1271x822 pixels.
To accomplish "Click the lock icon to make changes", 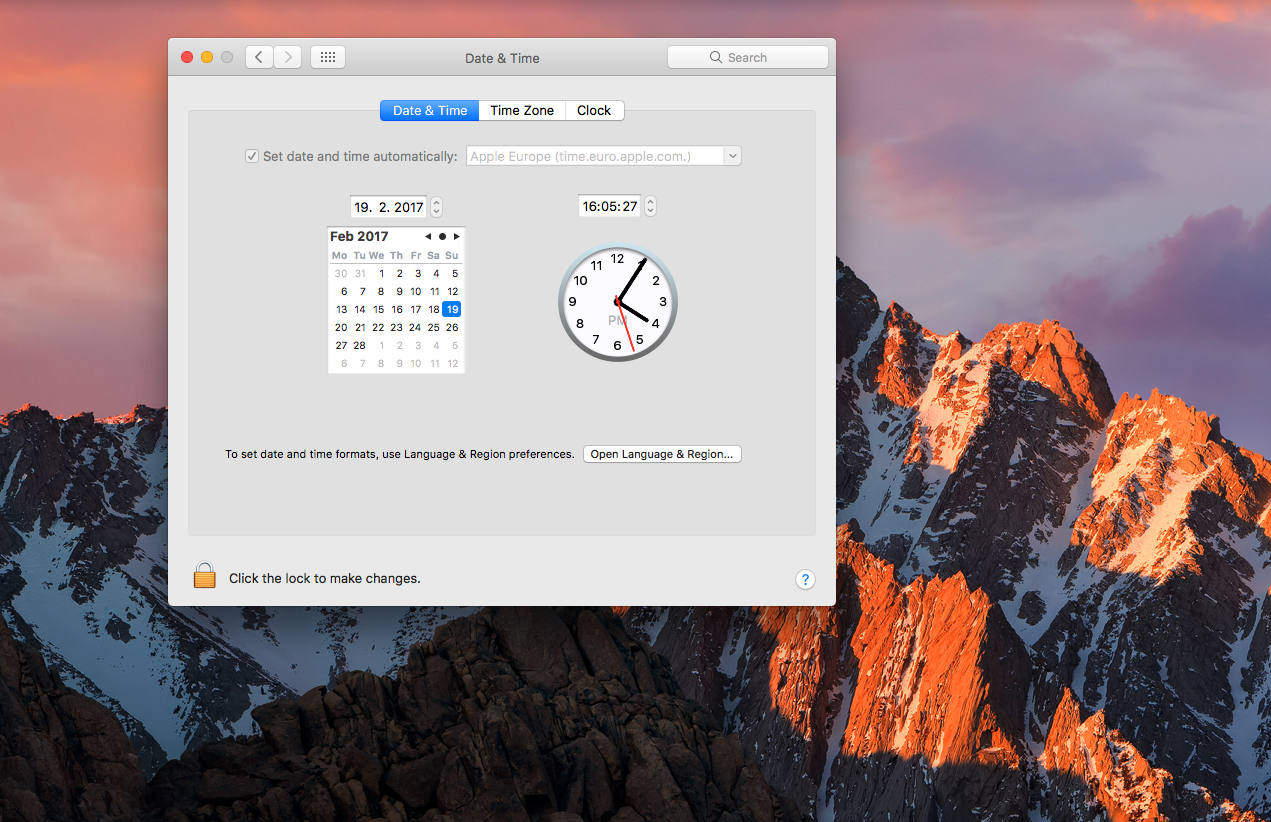I will 205,575.
